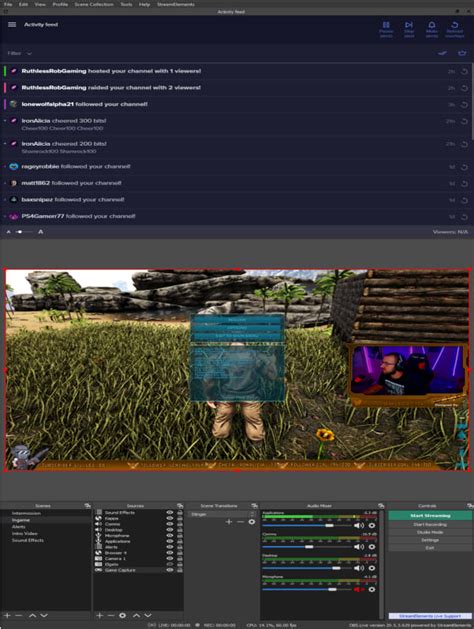Open Applications audio settings gear
Image resolution: width=474 pixels, height=629 pixels.
pos(372,526)
